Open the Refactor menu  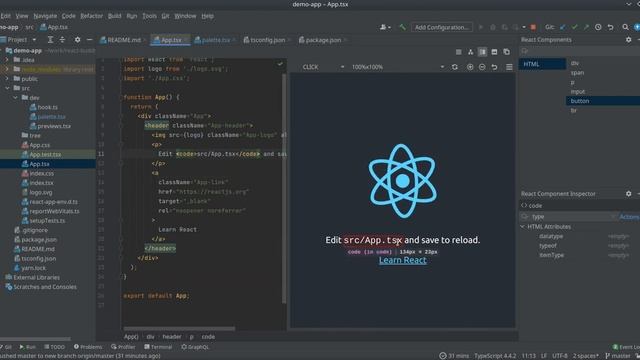91,16
